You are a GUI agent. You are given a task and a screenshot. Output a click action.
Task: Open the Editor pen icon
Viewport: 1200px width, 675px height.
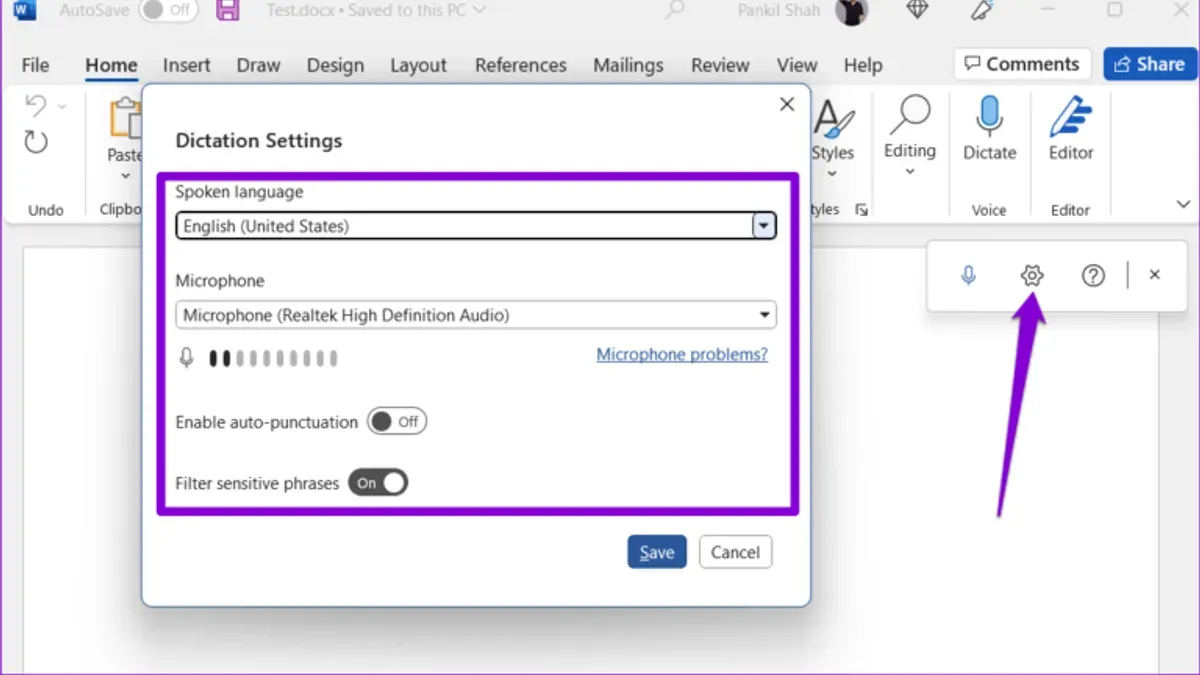1070,117
